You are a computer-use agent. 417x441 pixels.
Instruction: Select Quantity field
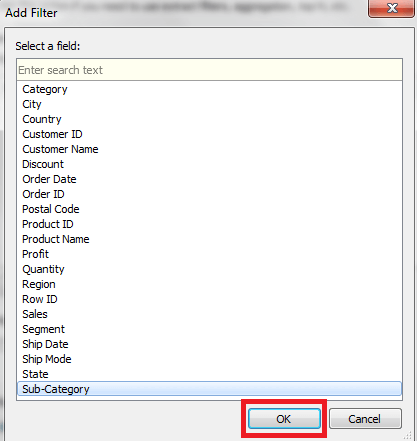(43, 269)
